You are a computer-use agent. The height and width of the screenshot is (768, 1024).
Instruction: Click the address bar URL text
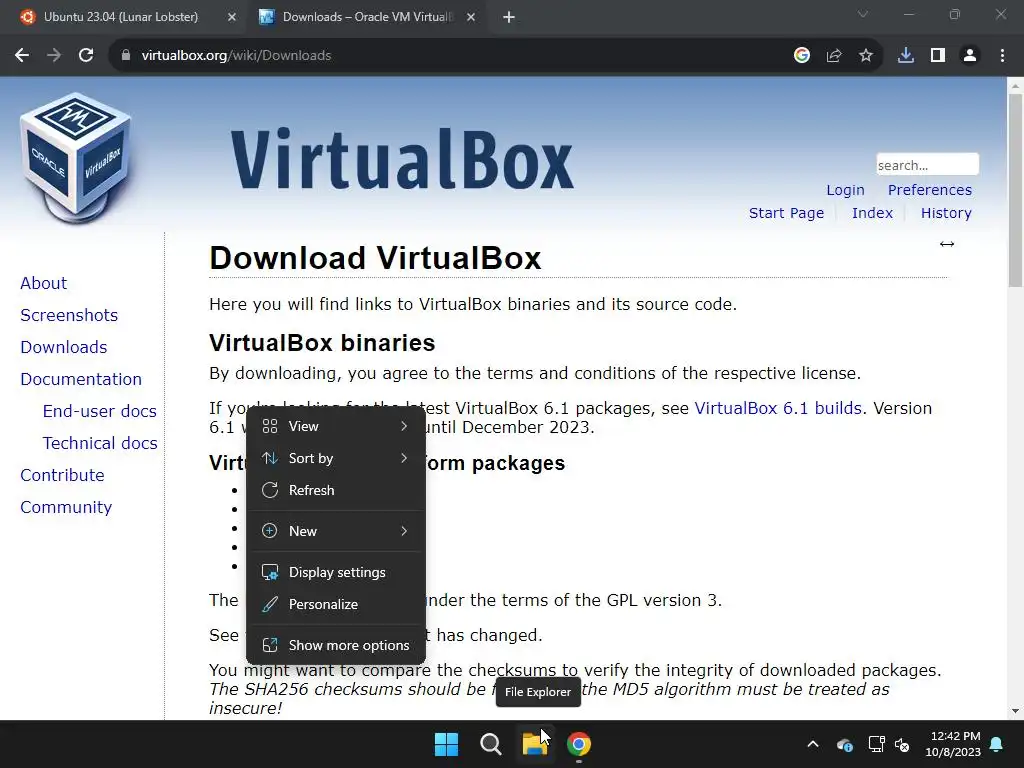[236, 56]
